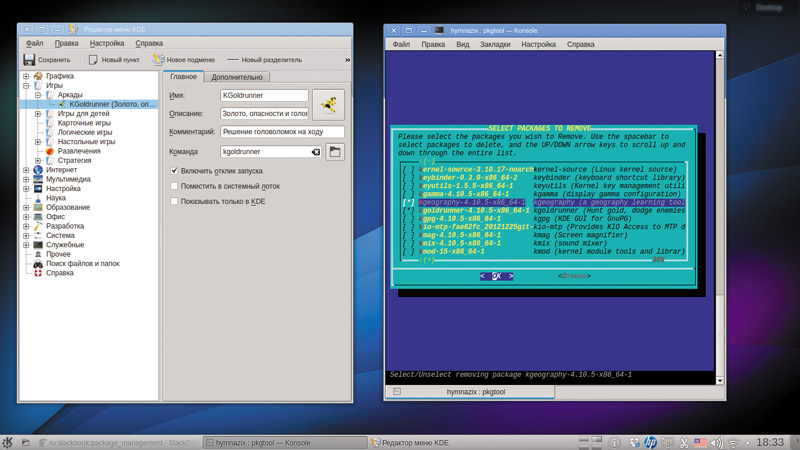
Task: Click the US flag keyboard layout icon
Action: pyautogui.click(x=700, y=443)
